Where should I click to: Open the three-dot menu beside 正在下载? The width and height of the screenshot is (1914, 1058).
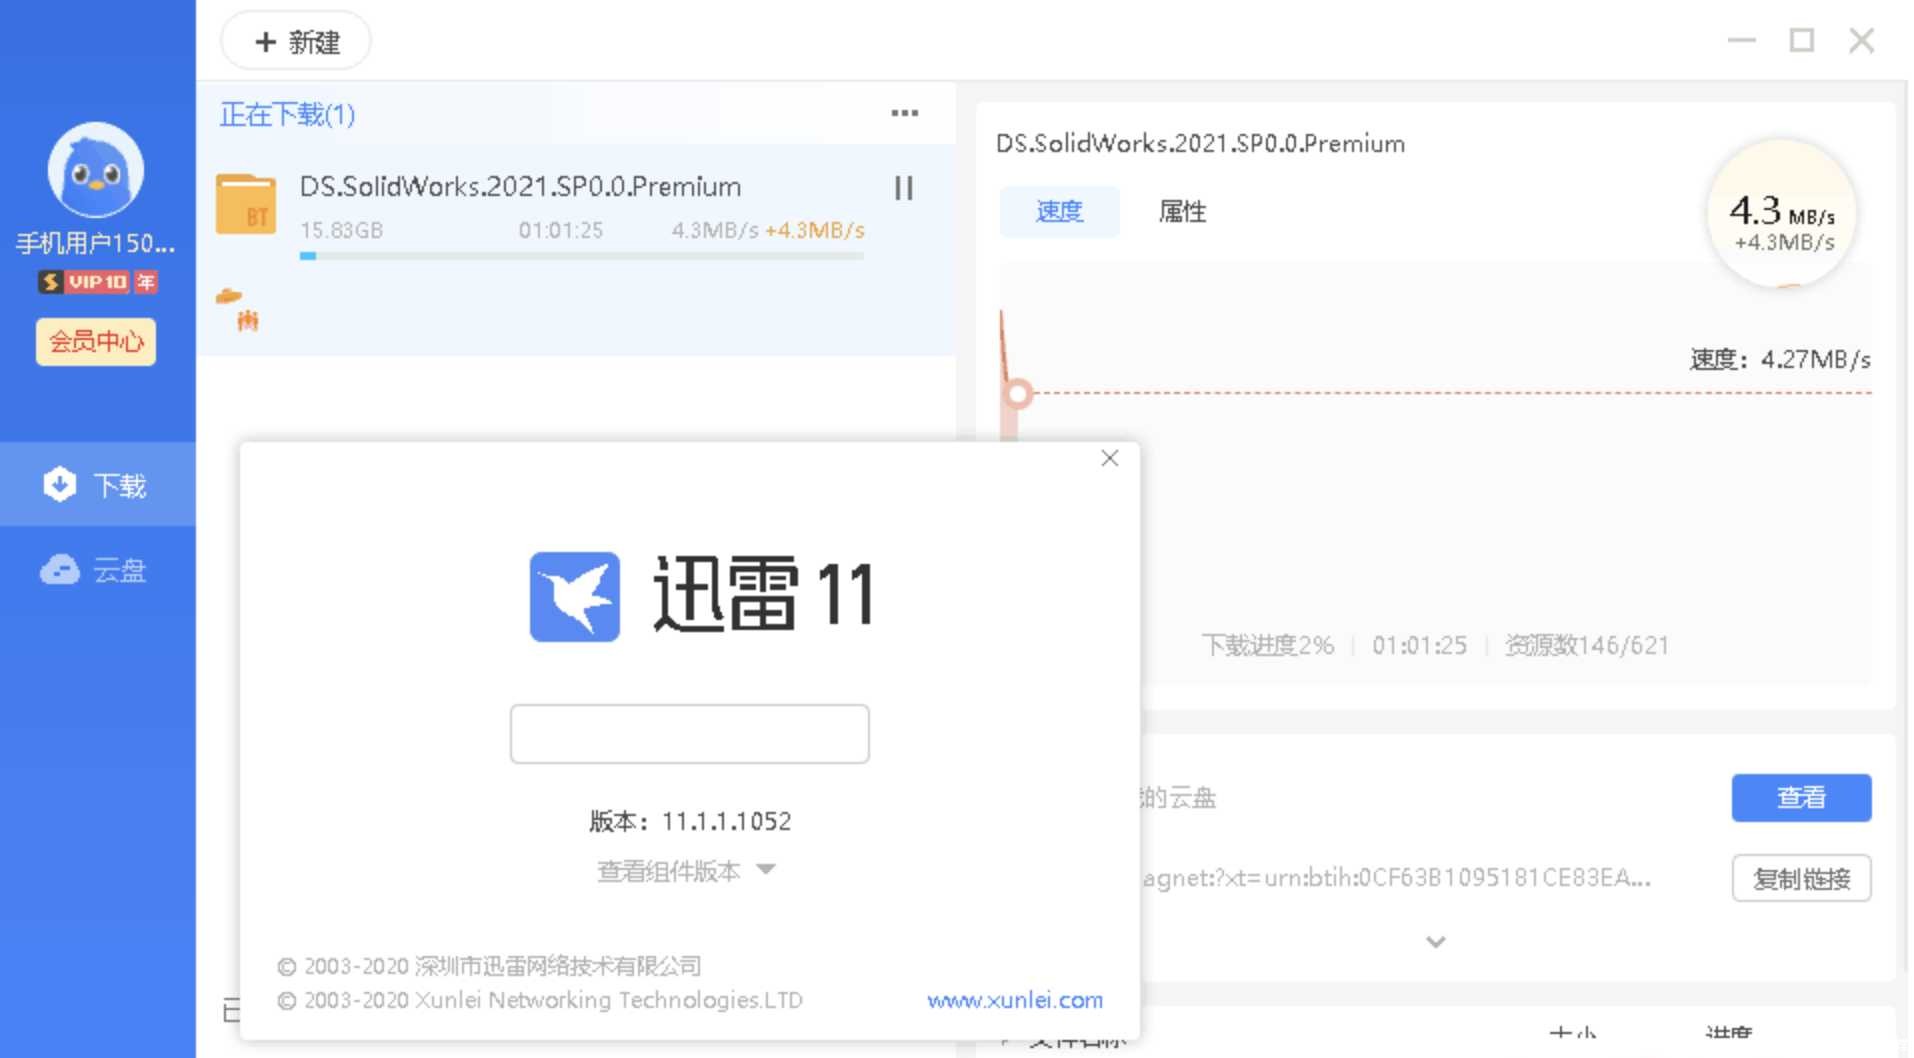pyautogui.click(x=904, y=114)
